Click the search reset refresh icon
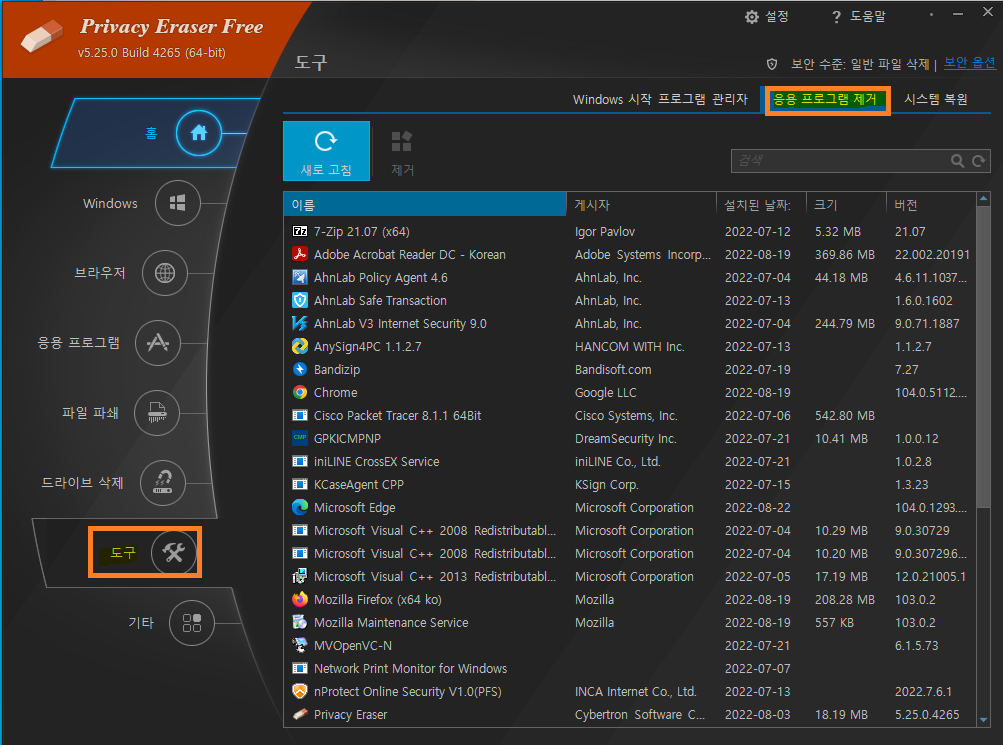This screenshot has width=1003, height=745. coord(979,161)
